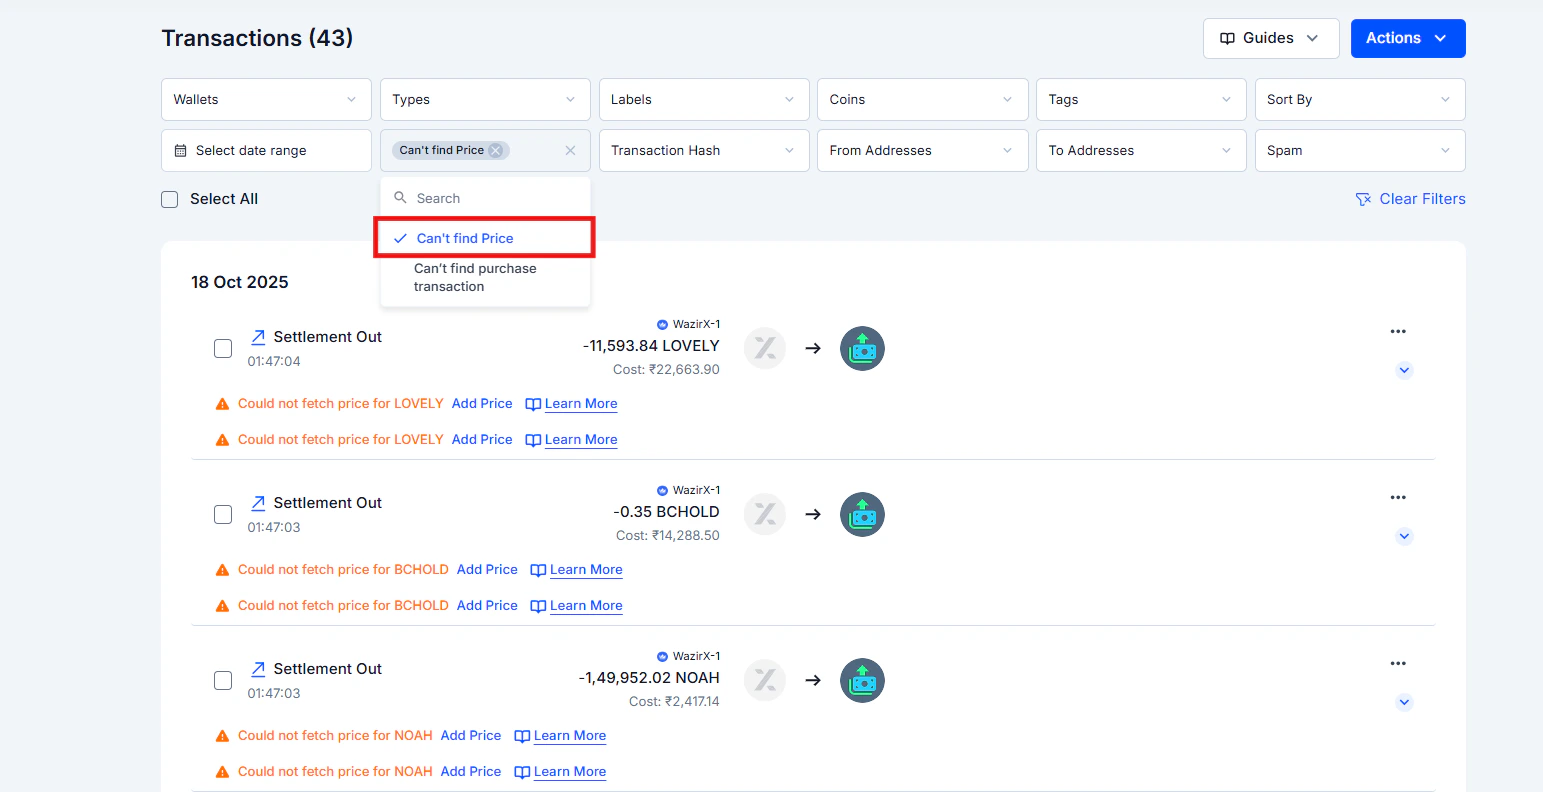Screen dimensions: 1543x792
Task: Open the Labels filter dropdown
Action: [x=704, y=99]
